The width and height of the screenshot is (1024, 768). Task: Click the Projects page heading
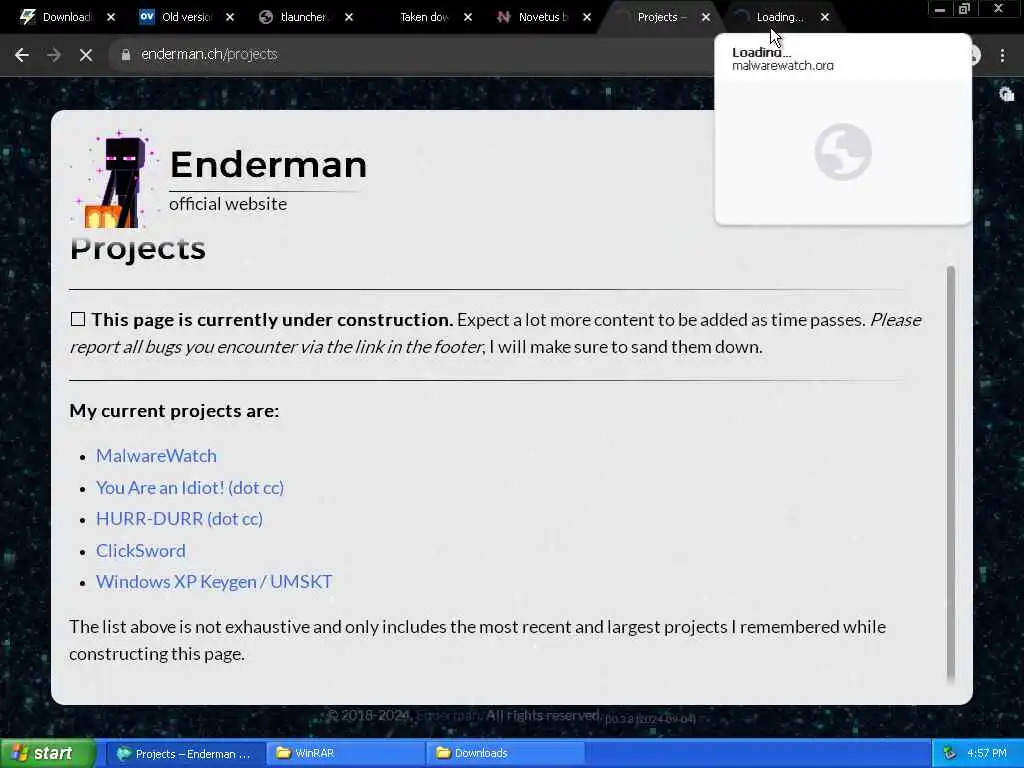(x=138, y=248)
